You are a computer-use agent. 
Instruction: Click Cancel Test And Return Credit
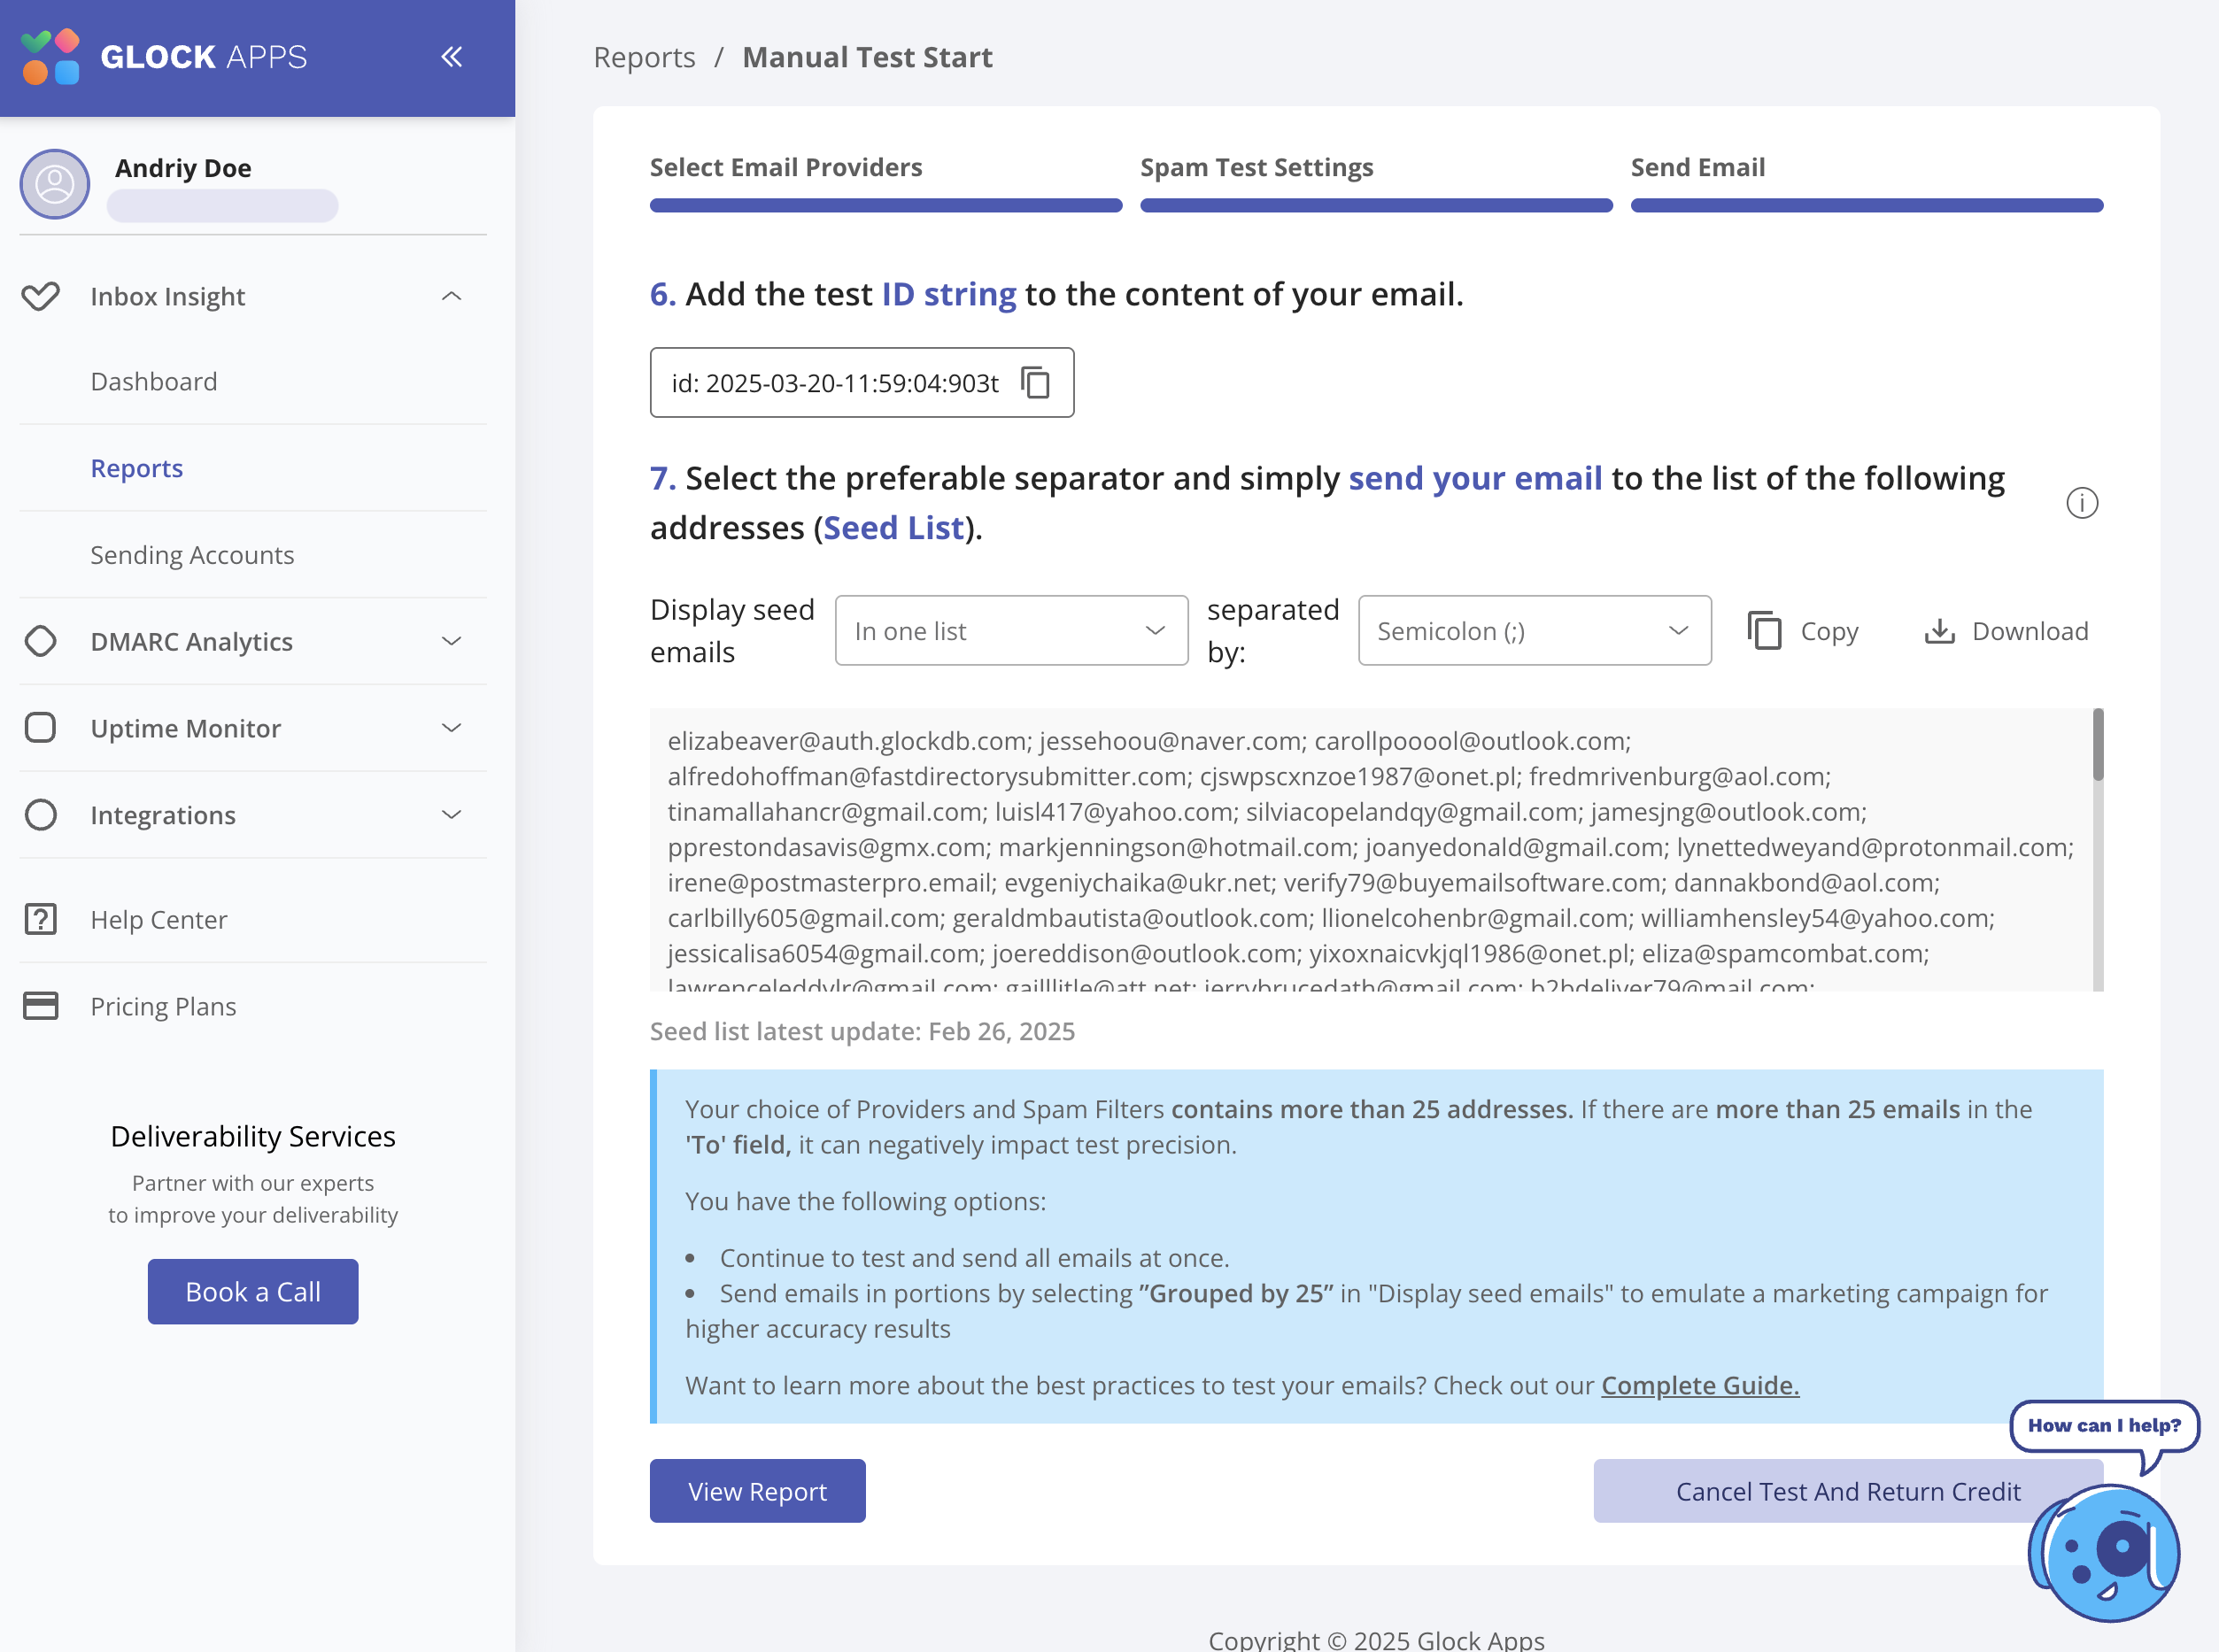[1846, 1491]
